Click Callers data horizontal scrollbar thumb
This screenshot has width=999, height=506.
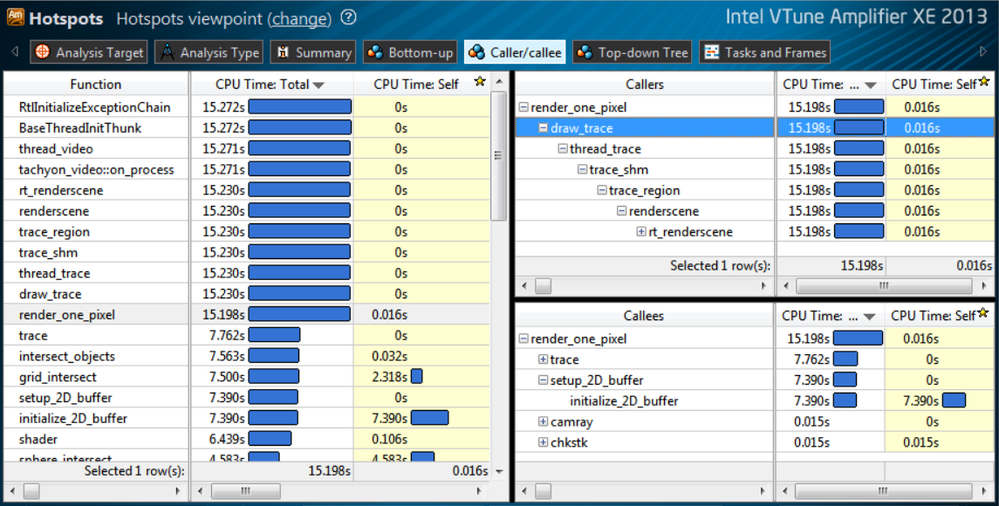click(883, 286)
